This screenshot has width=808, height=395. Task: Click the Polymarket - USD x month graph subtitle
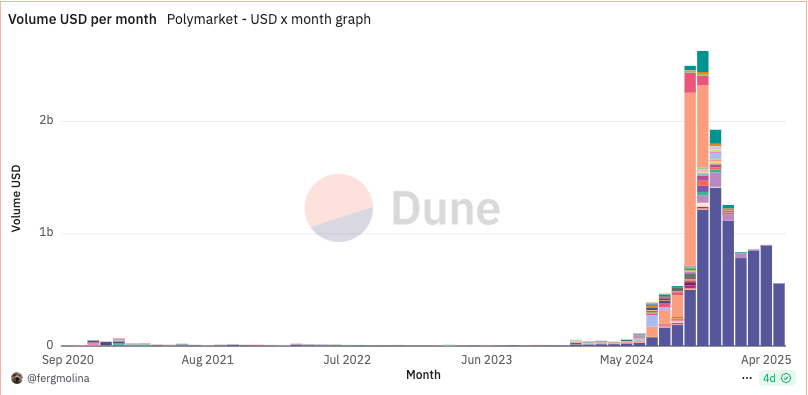click(x=269, y=20)
